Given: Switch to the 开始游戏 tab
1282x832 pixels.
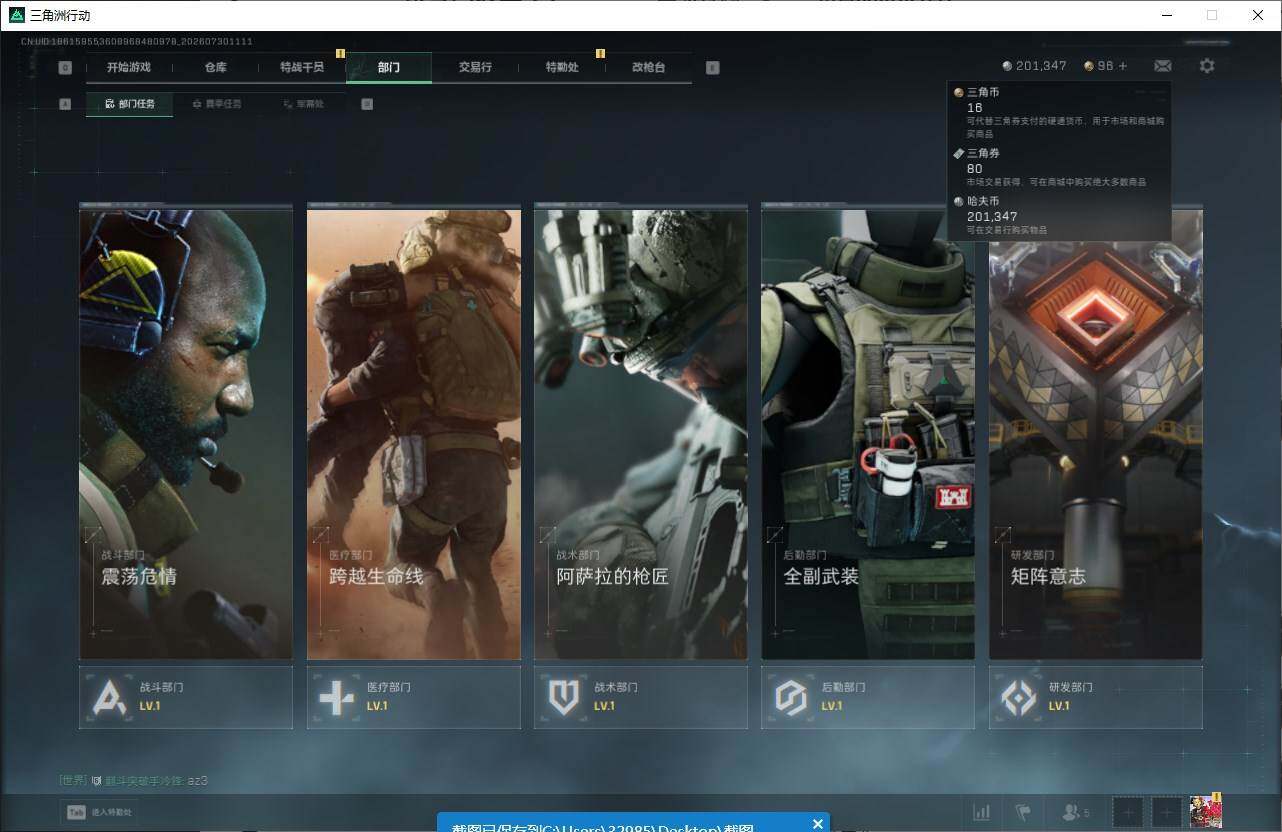Looking at the screenshot, I should pos(129,67).
